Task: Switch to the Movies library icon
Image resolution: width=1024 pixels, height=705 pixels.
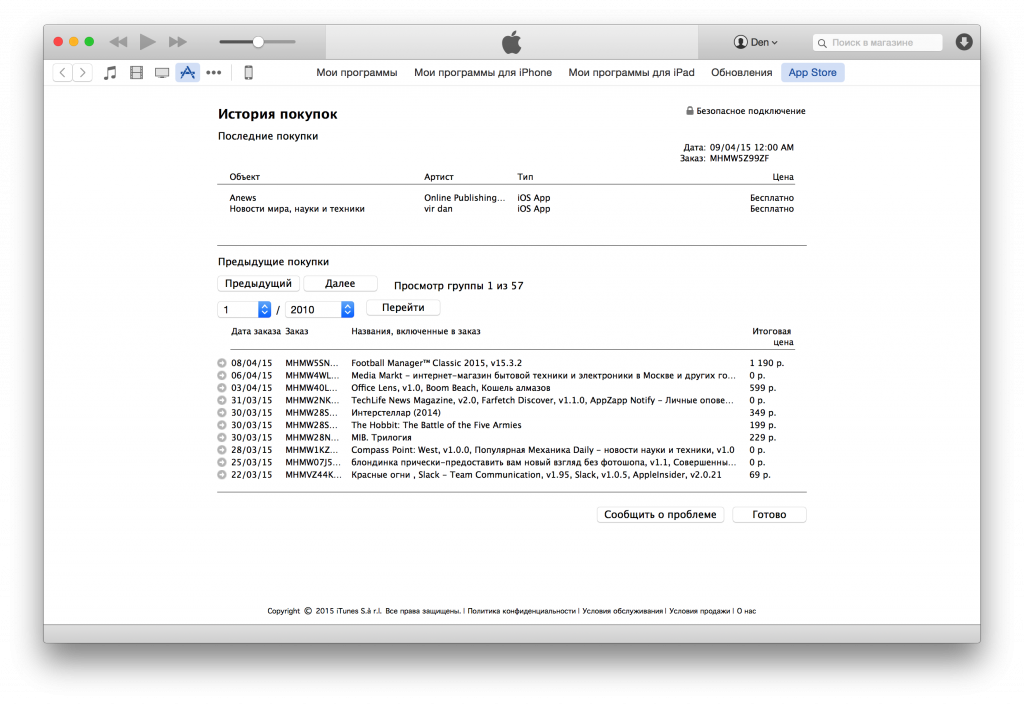Action: click(x=136, y=72)
